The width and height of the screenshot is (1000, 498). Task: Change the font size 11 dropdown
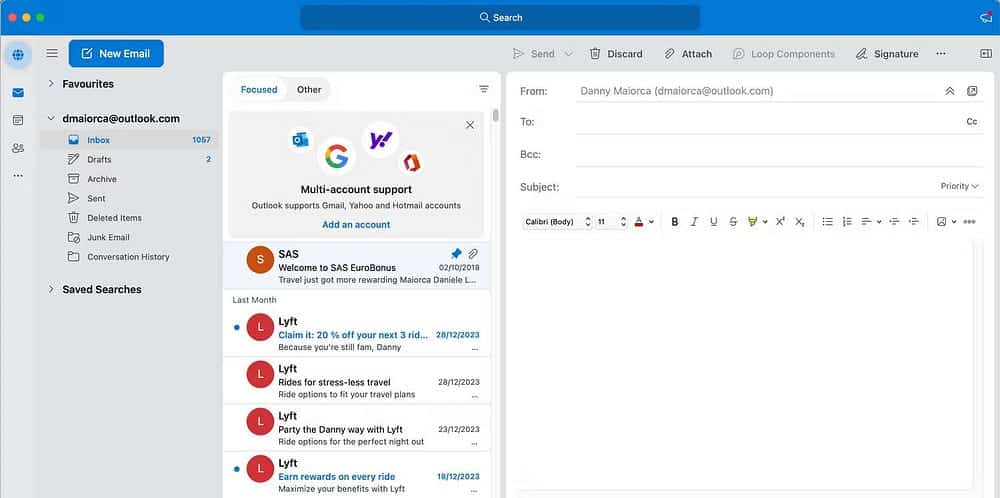[612, 222]
